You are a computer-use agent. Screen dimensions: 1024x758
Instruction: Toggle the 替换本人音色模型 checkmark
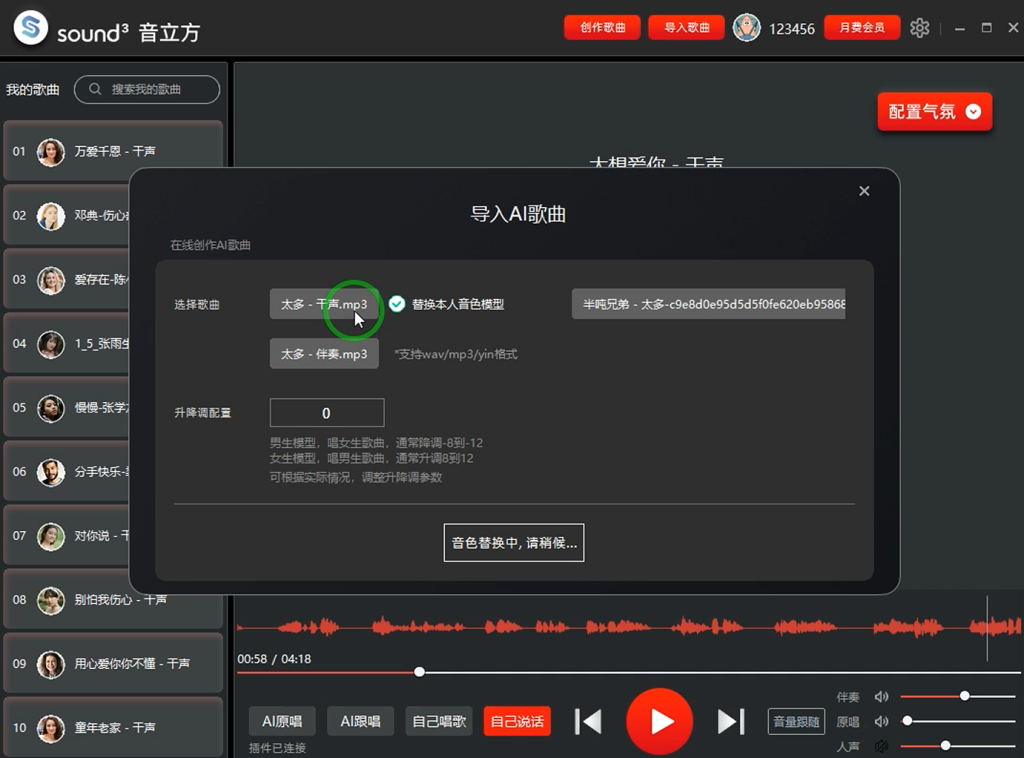tap(399, 304)
